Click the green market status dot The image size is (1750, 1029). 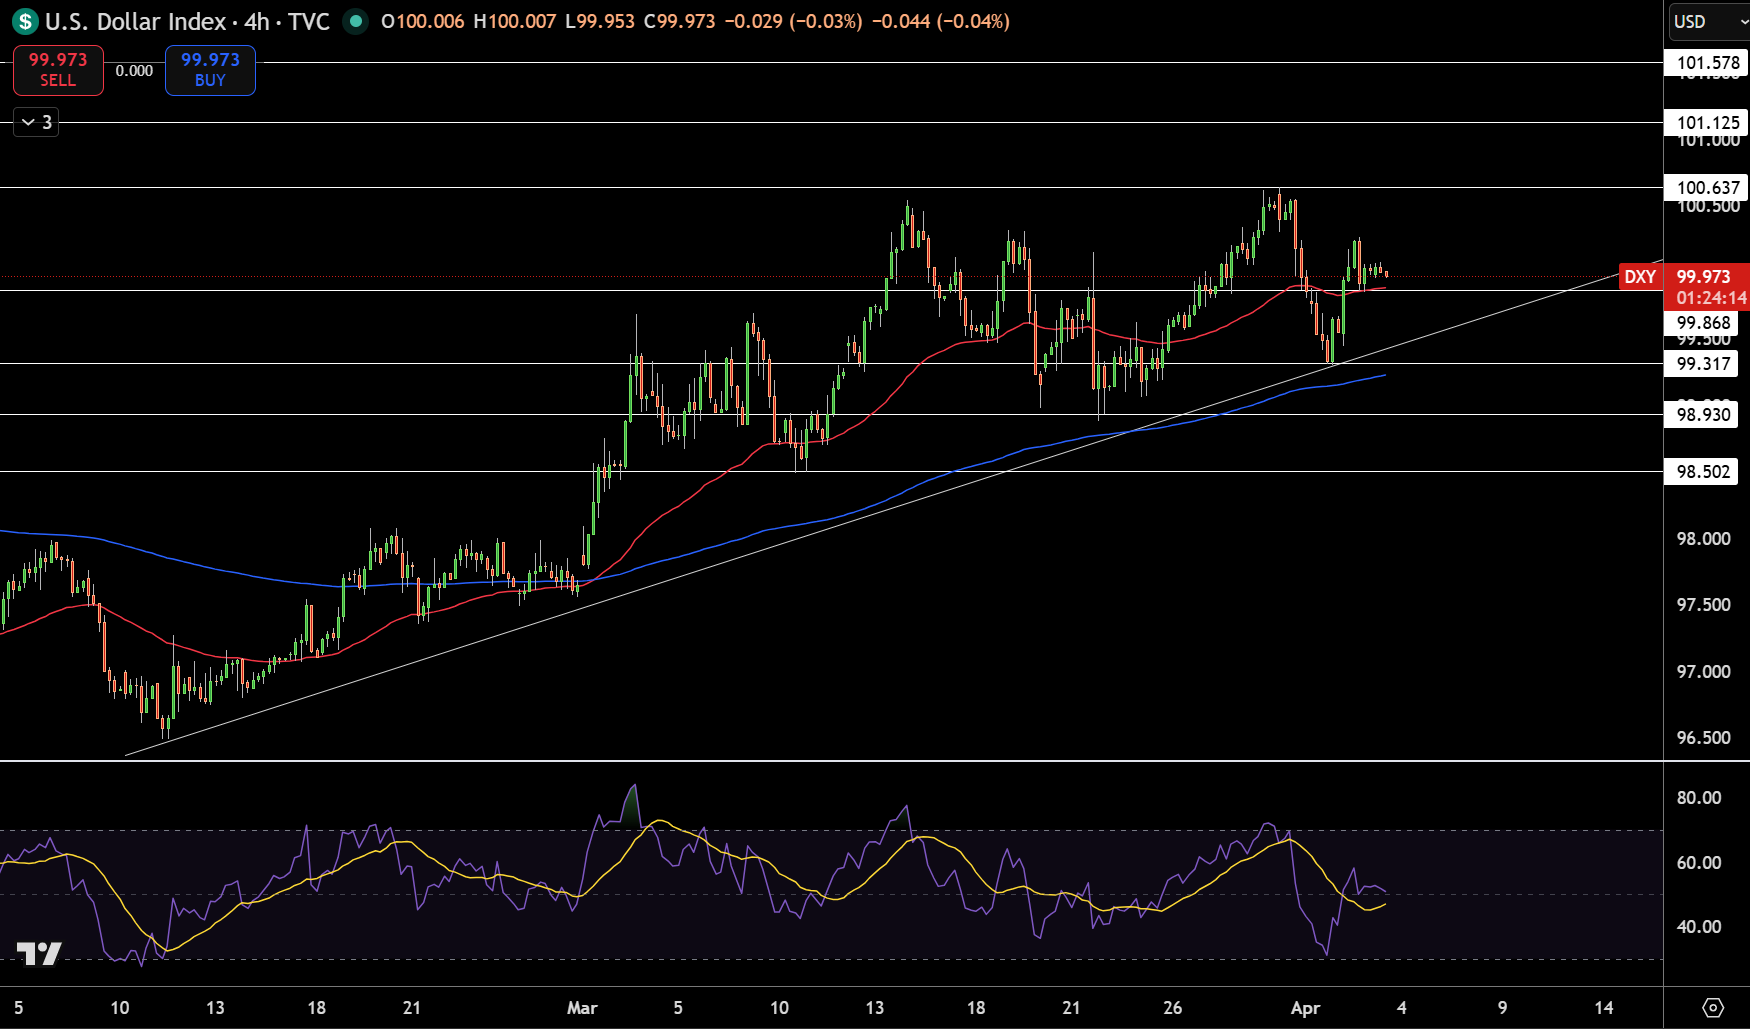pyautogui.click(x=355, y=21)
